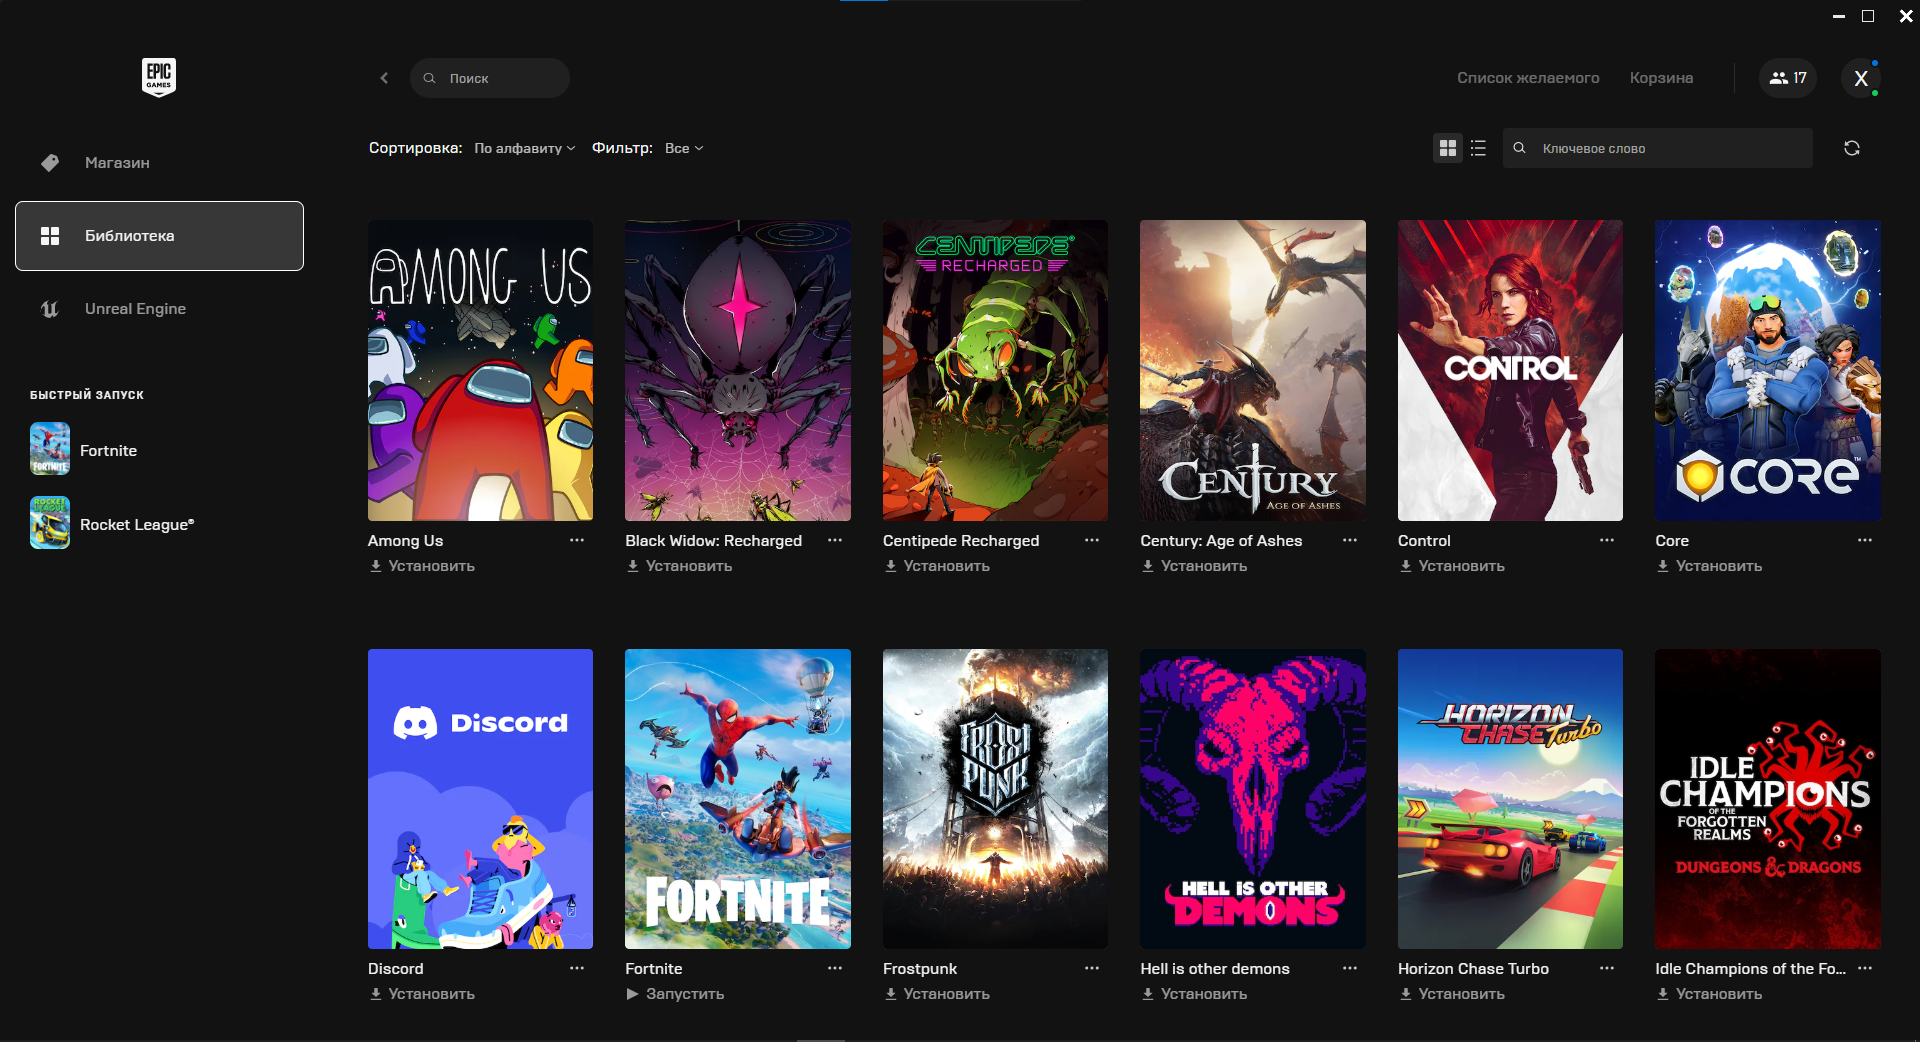The height and width of the screenshot is (1042, 1920).
Task: Open Control game options menu
Action: click(1607, 540)
